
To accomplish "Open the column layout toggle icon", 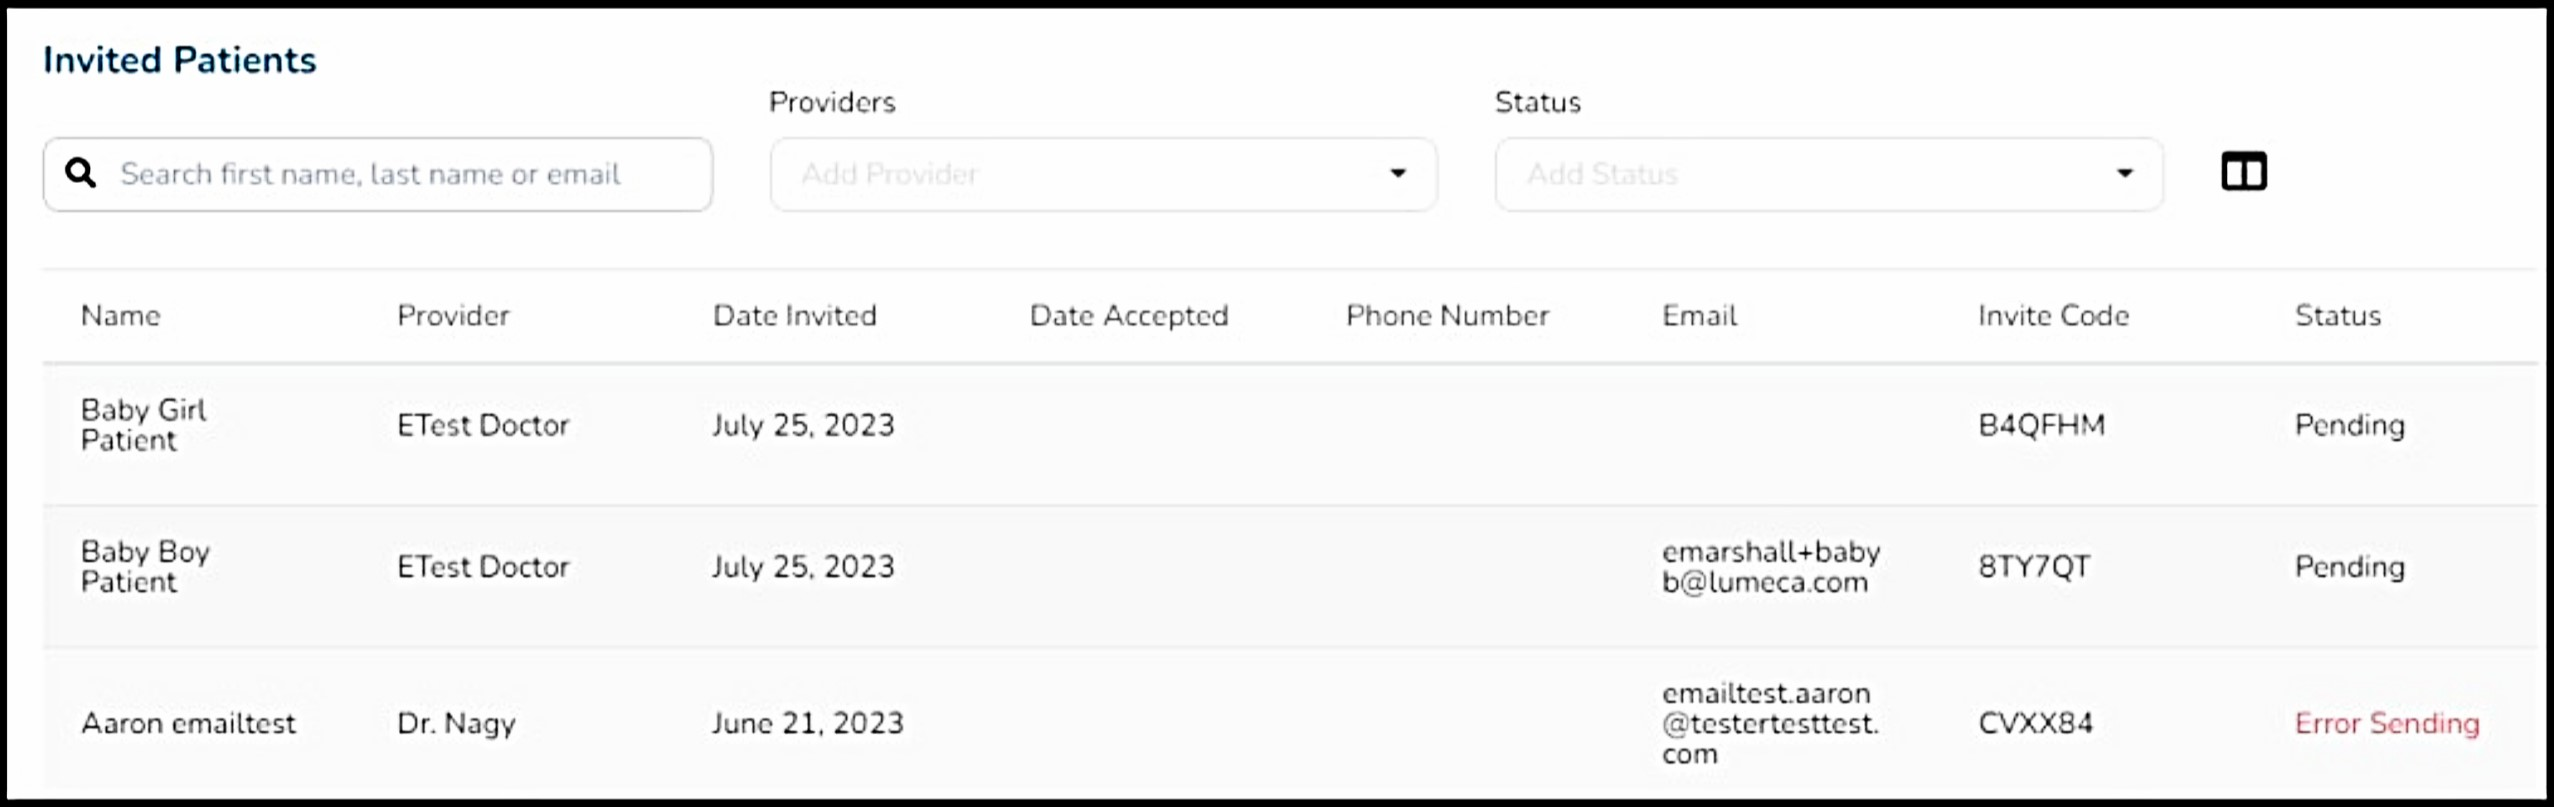I will 2243,172.
